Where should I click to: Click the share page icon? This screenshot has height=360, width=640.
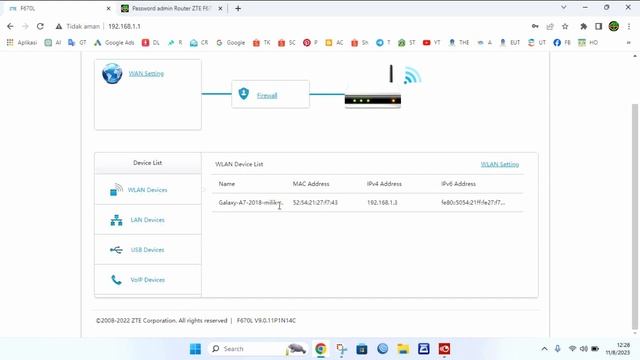point(550,26)
